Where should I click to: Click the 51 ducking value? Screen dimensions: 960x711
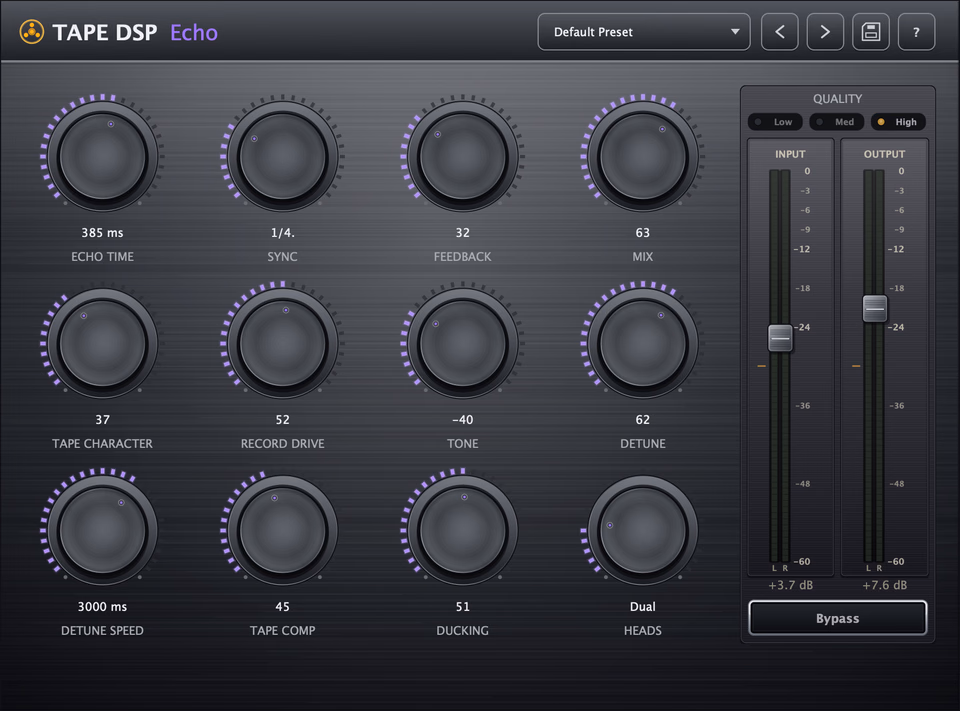(462, 606)
